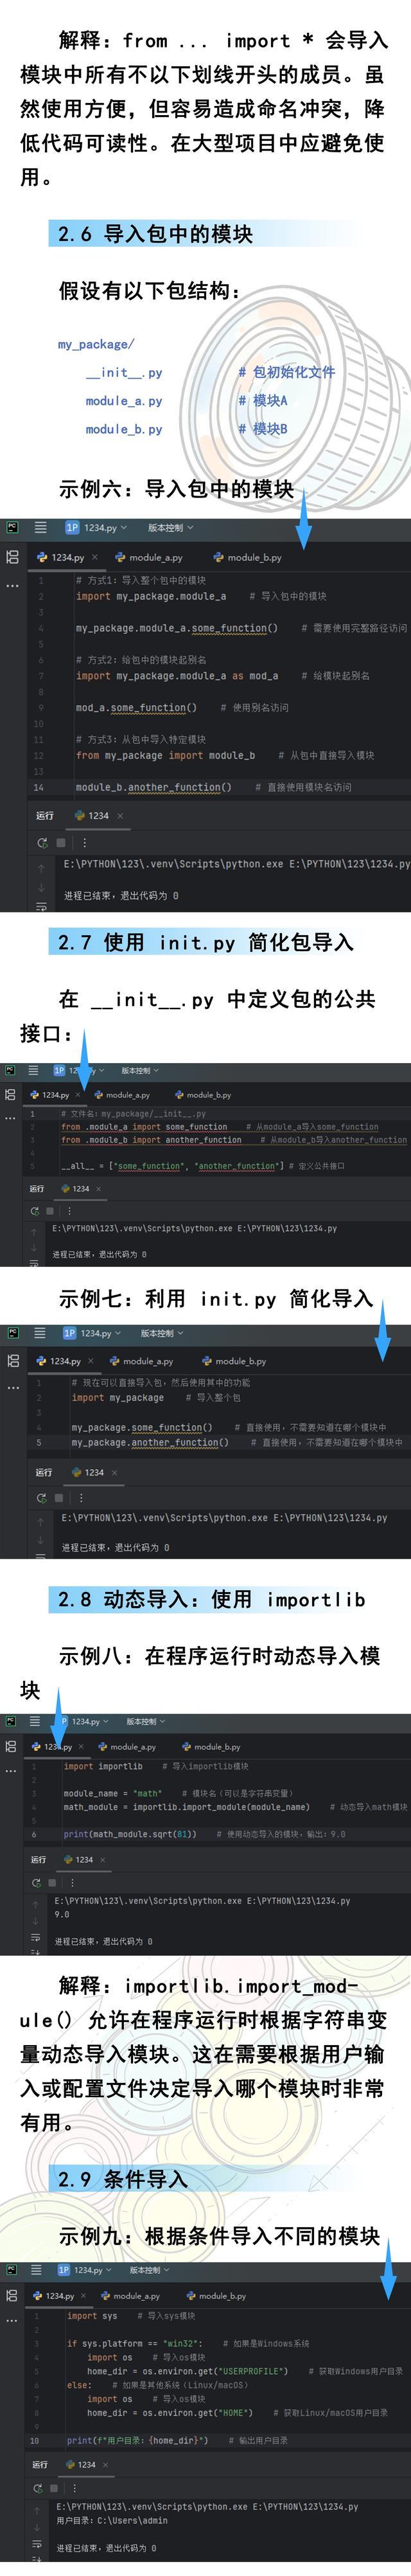Open project folder tool in sys.platform screenshot
Image resolution: width=411 pixels, height=2576 pixels.
click(x=11, y=2295)
